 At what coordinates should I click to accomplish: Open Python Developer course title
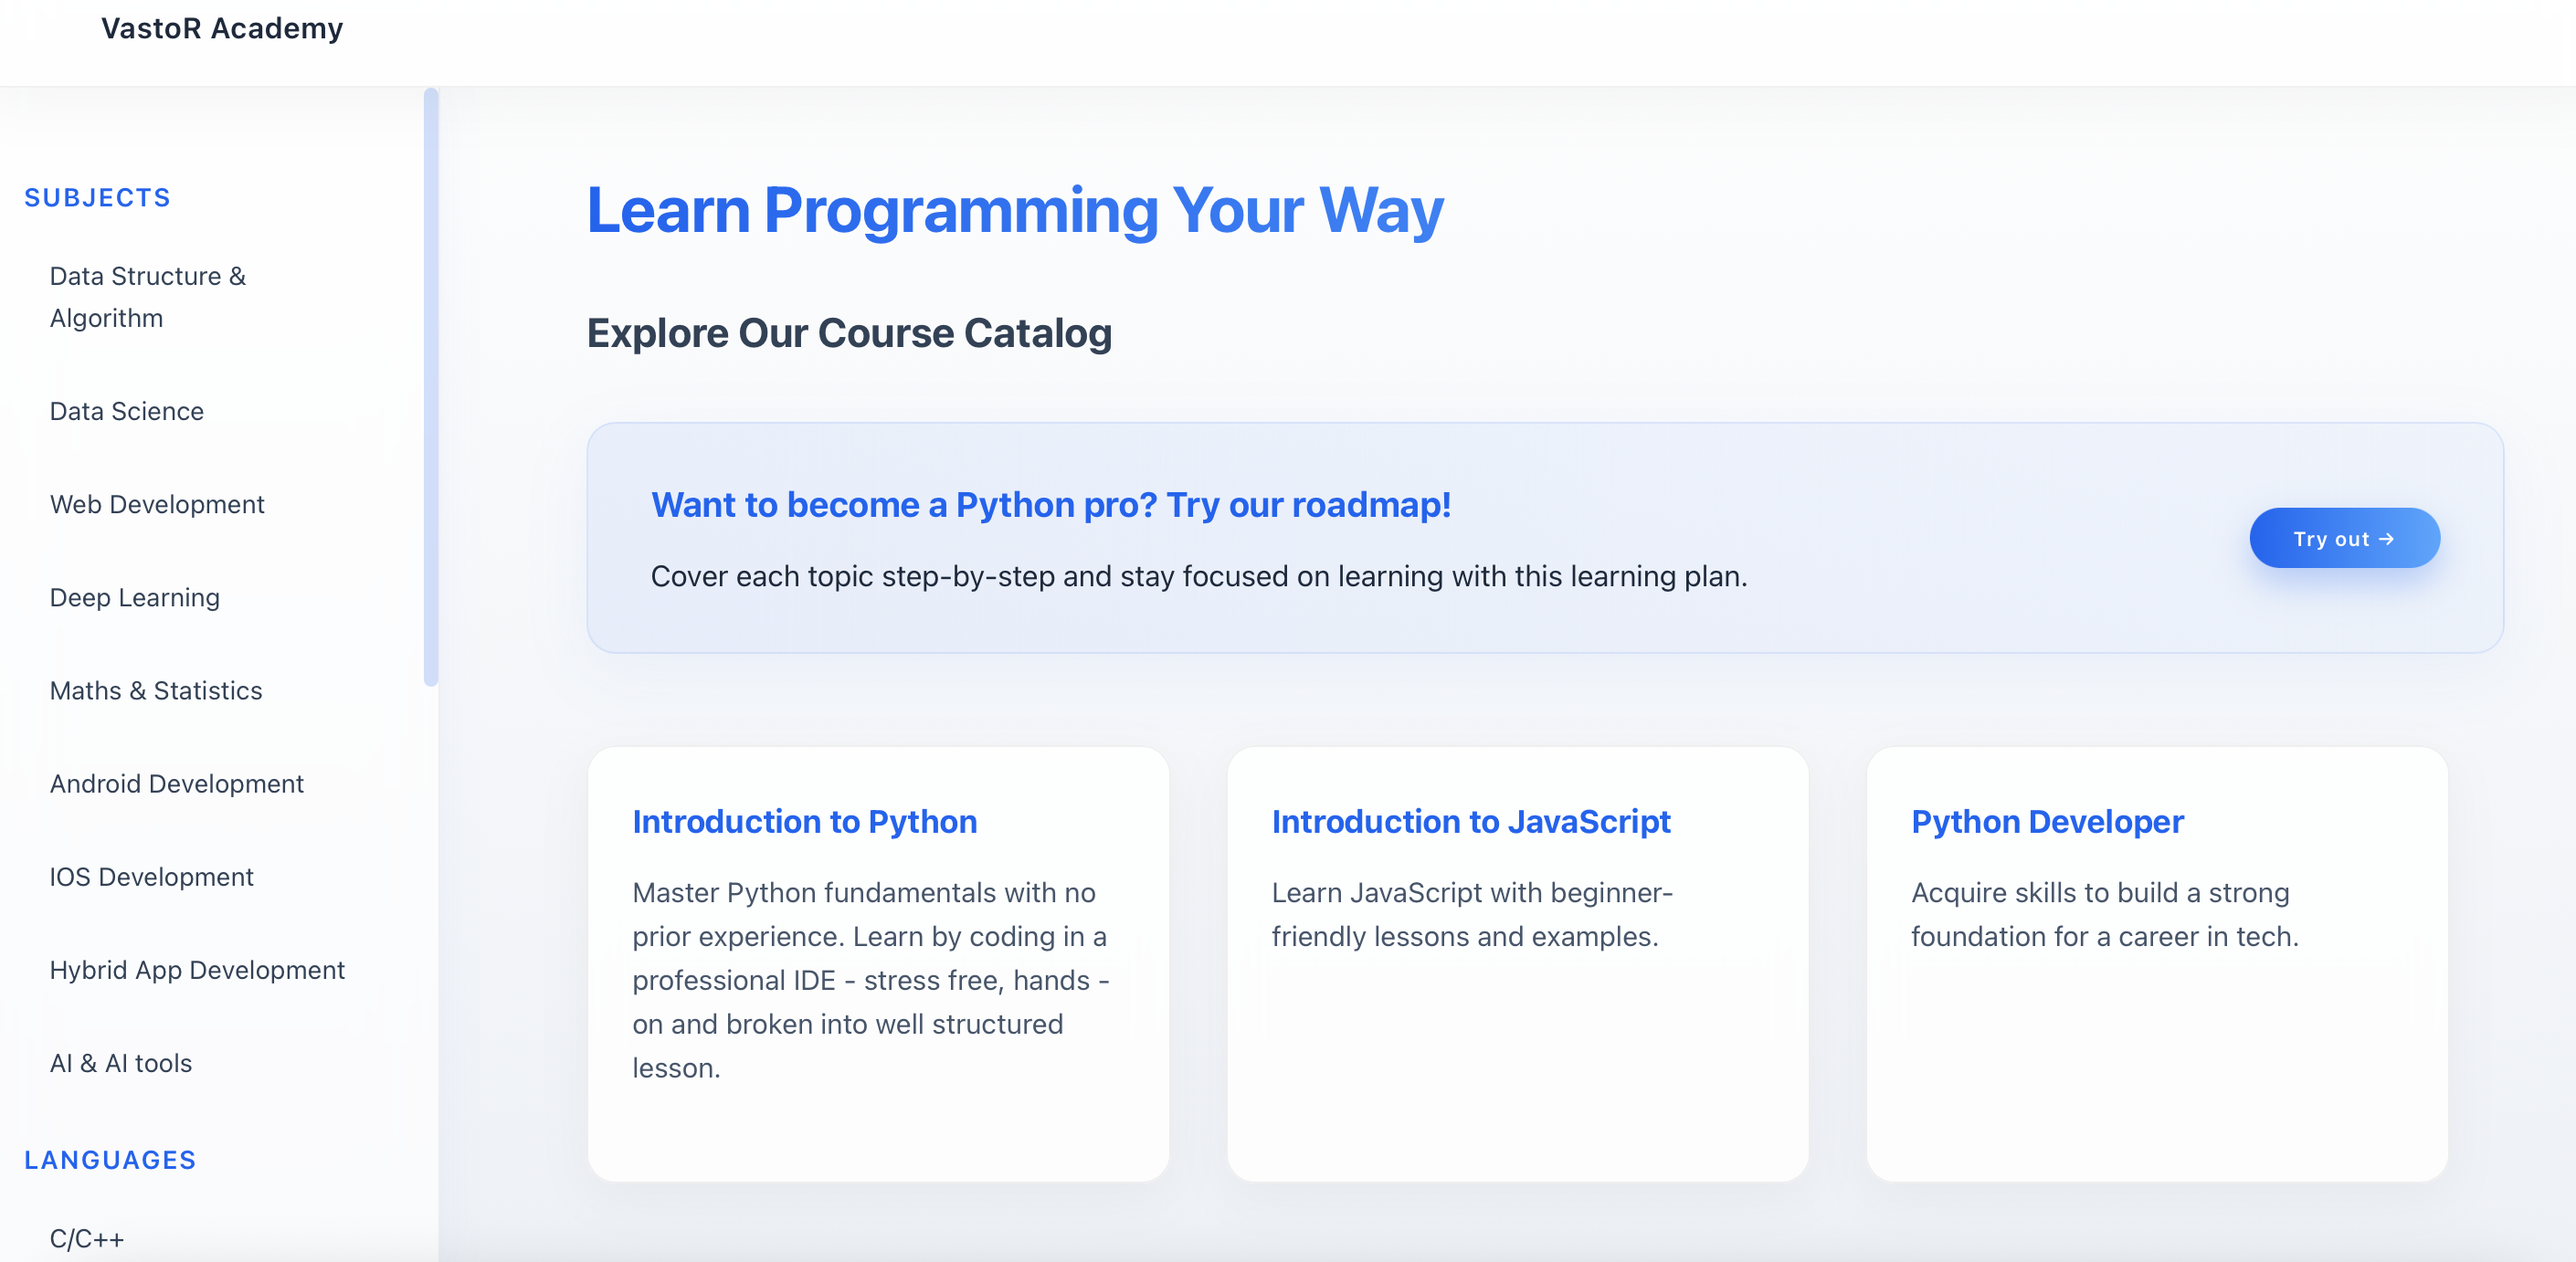click(2046, 821)
